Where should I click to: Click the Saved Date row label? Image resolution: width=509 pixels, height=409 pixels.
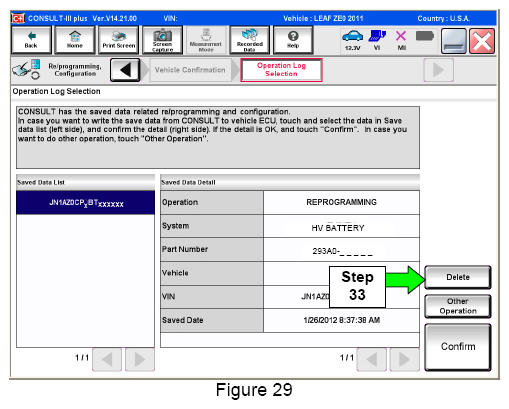click(212, 320)
